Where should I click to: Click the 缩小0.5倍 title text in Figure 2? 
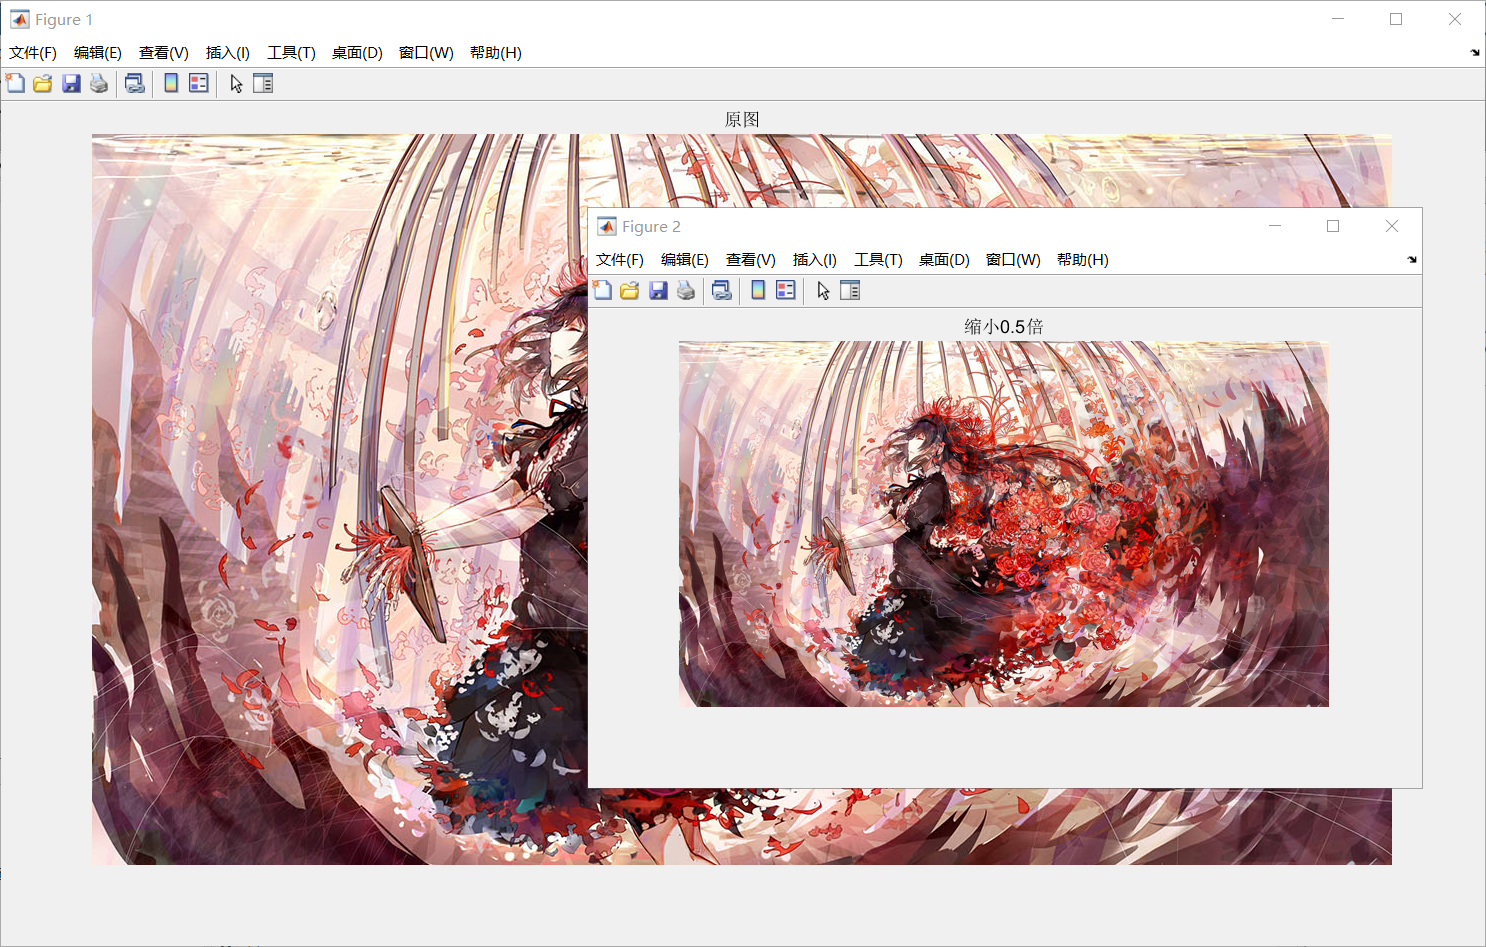coord(1004,326)
